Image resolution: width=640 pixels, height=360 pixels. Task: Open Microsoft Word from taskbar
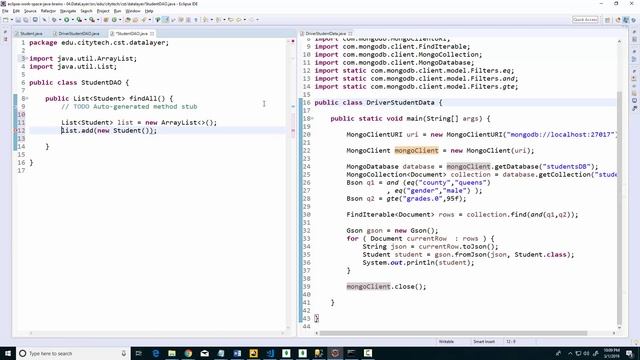(237, 353)
